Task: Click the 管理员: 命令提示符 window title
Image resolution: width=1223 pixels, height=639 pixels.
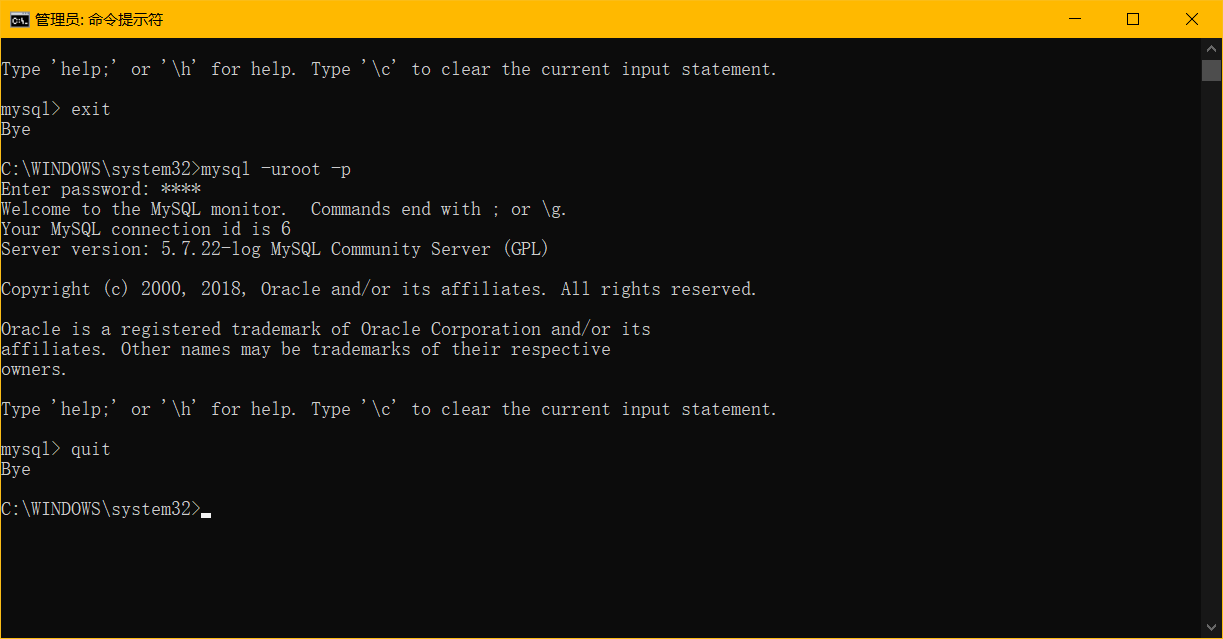Action: point(99,19)
